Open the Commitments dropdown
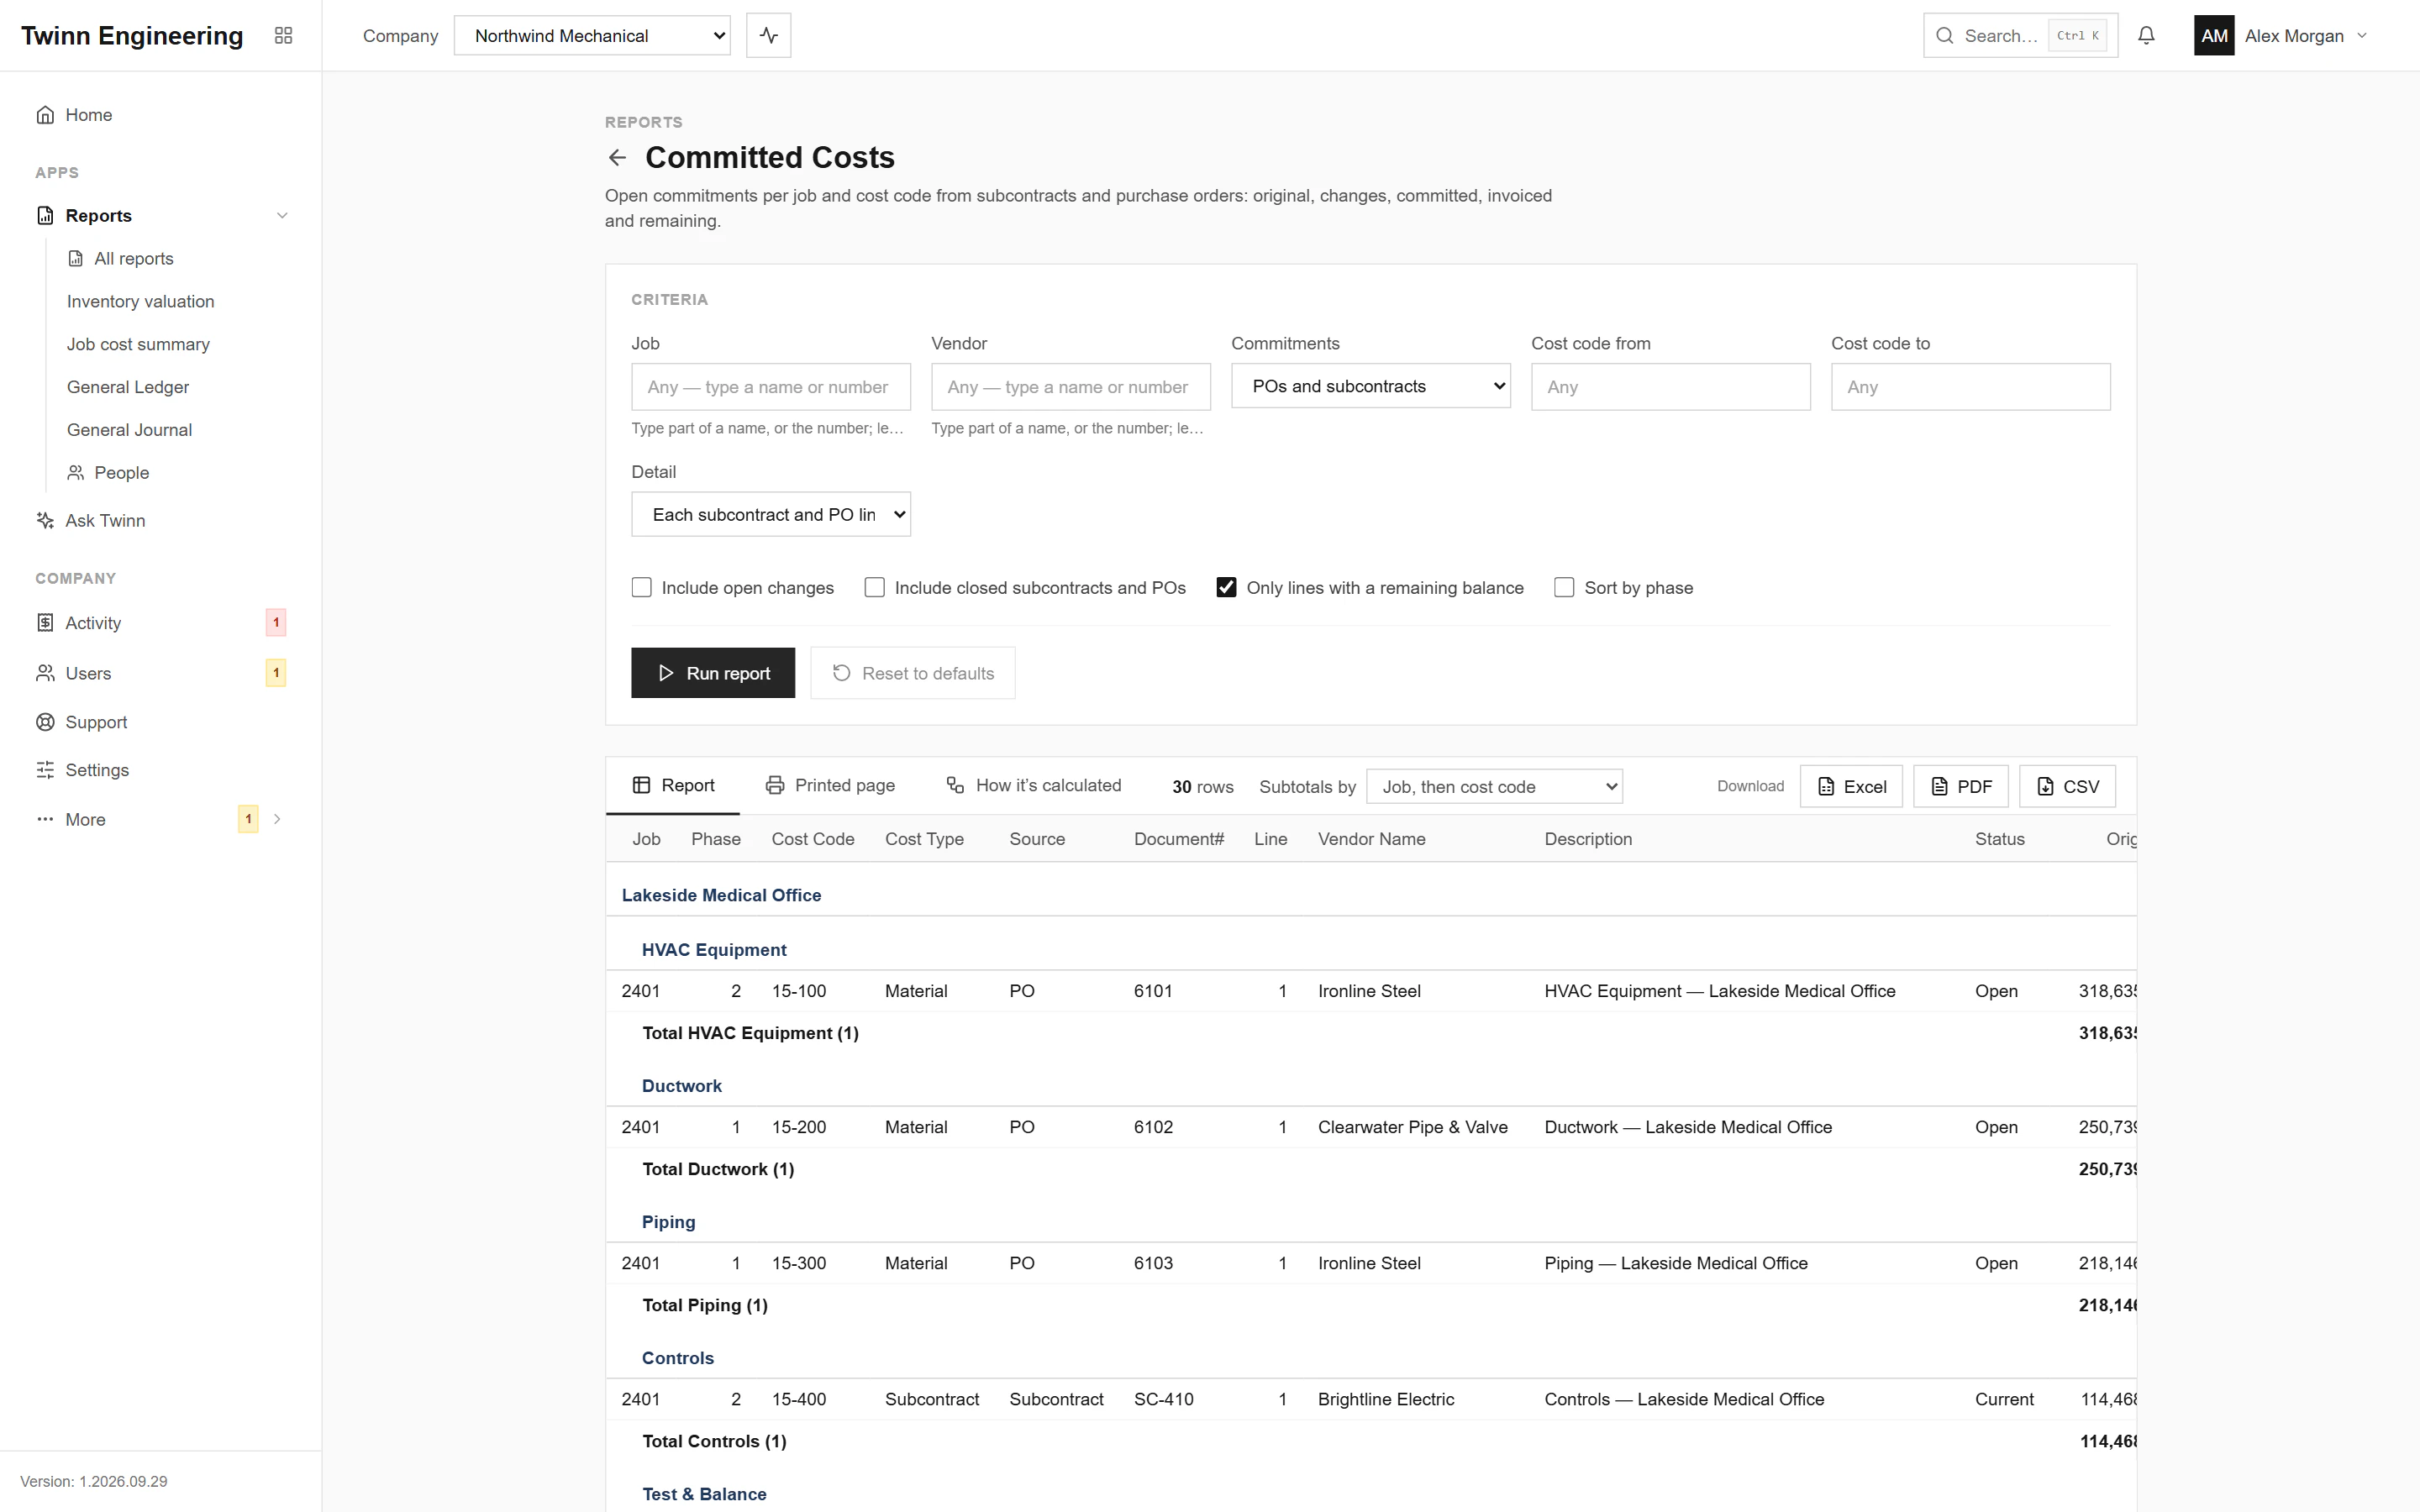Viewport: 2420px width, 1512px height. 1370,386
